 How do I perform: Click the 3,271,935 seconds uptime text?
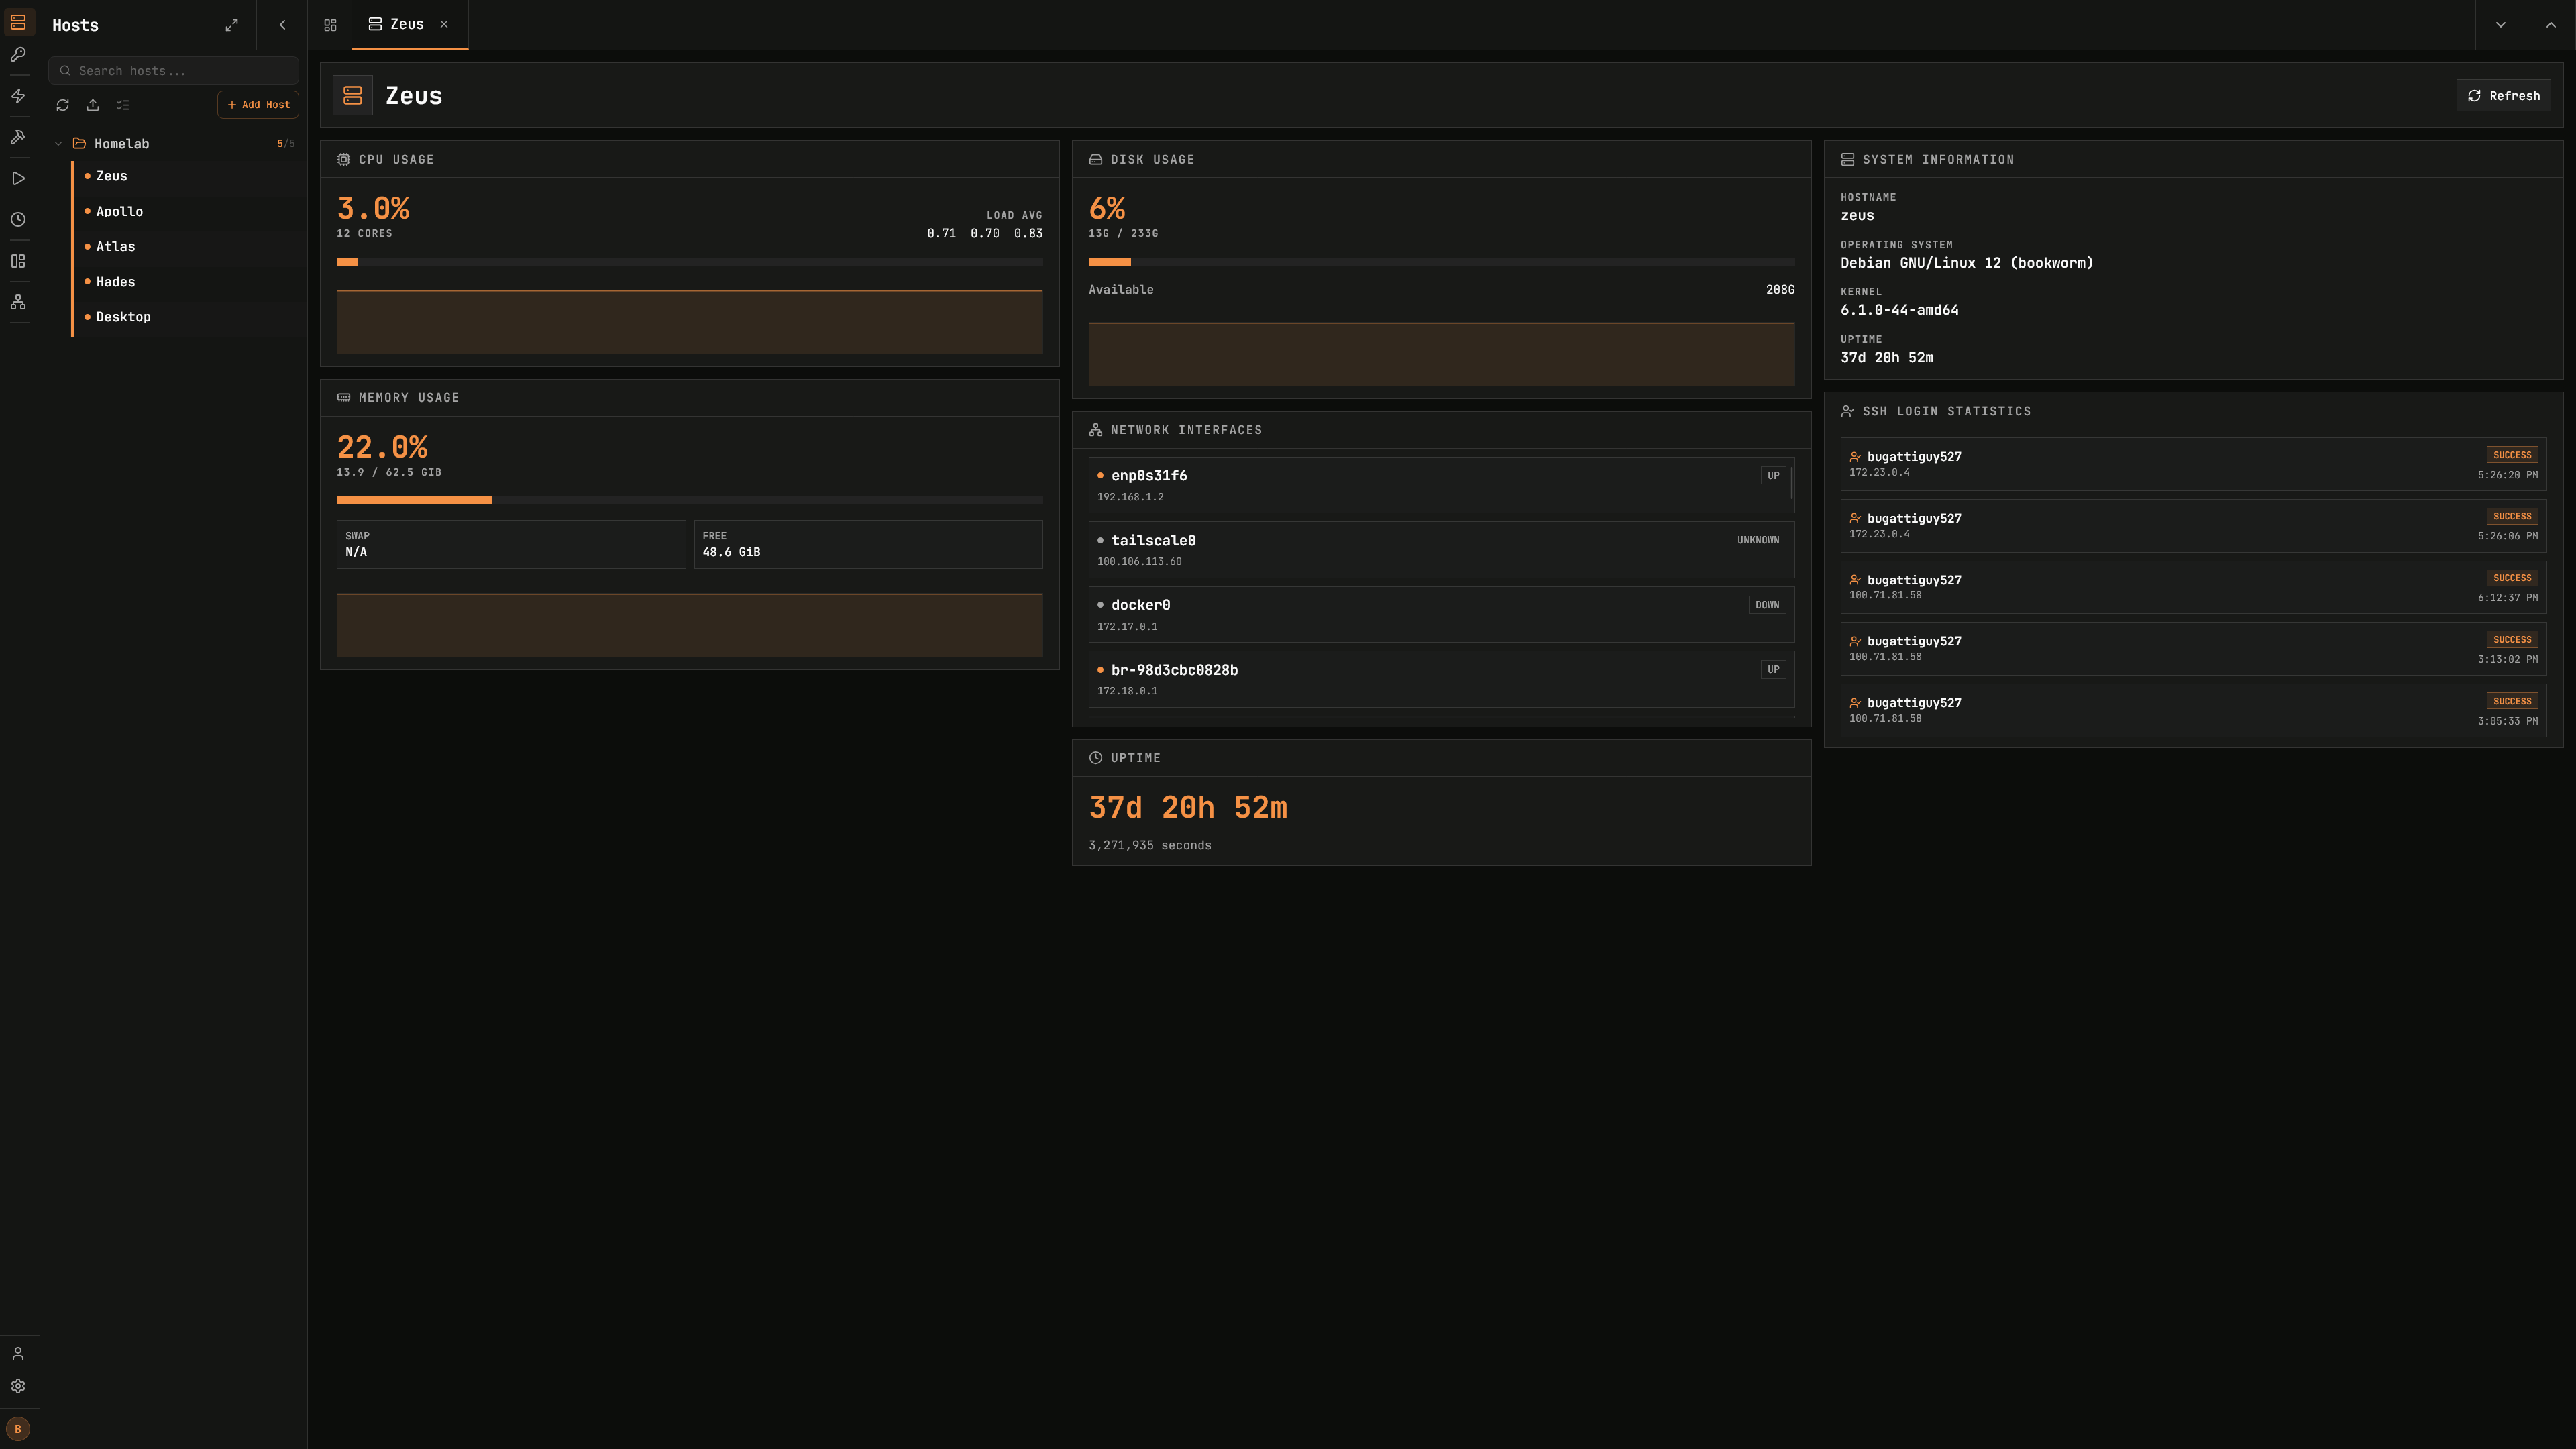1150,846
